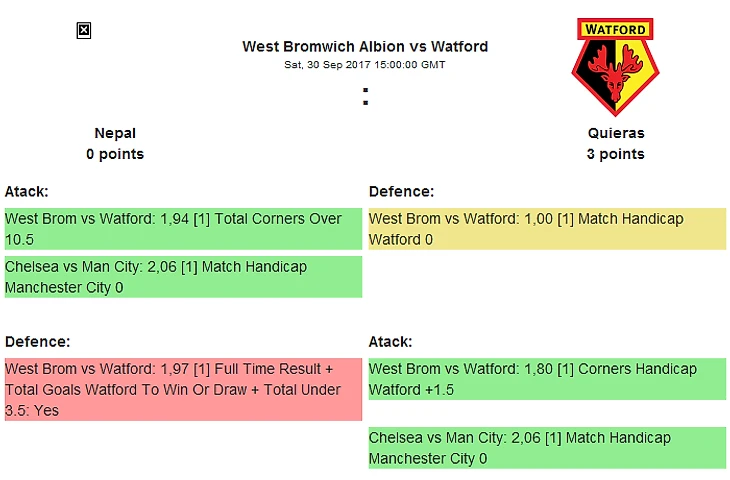The image size is (730, 480).
Task: Click the Watford club crest
Action: pyautogui.click(x=615, y=67)
